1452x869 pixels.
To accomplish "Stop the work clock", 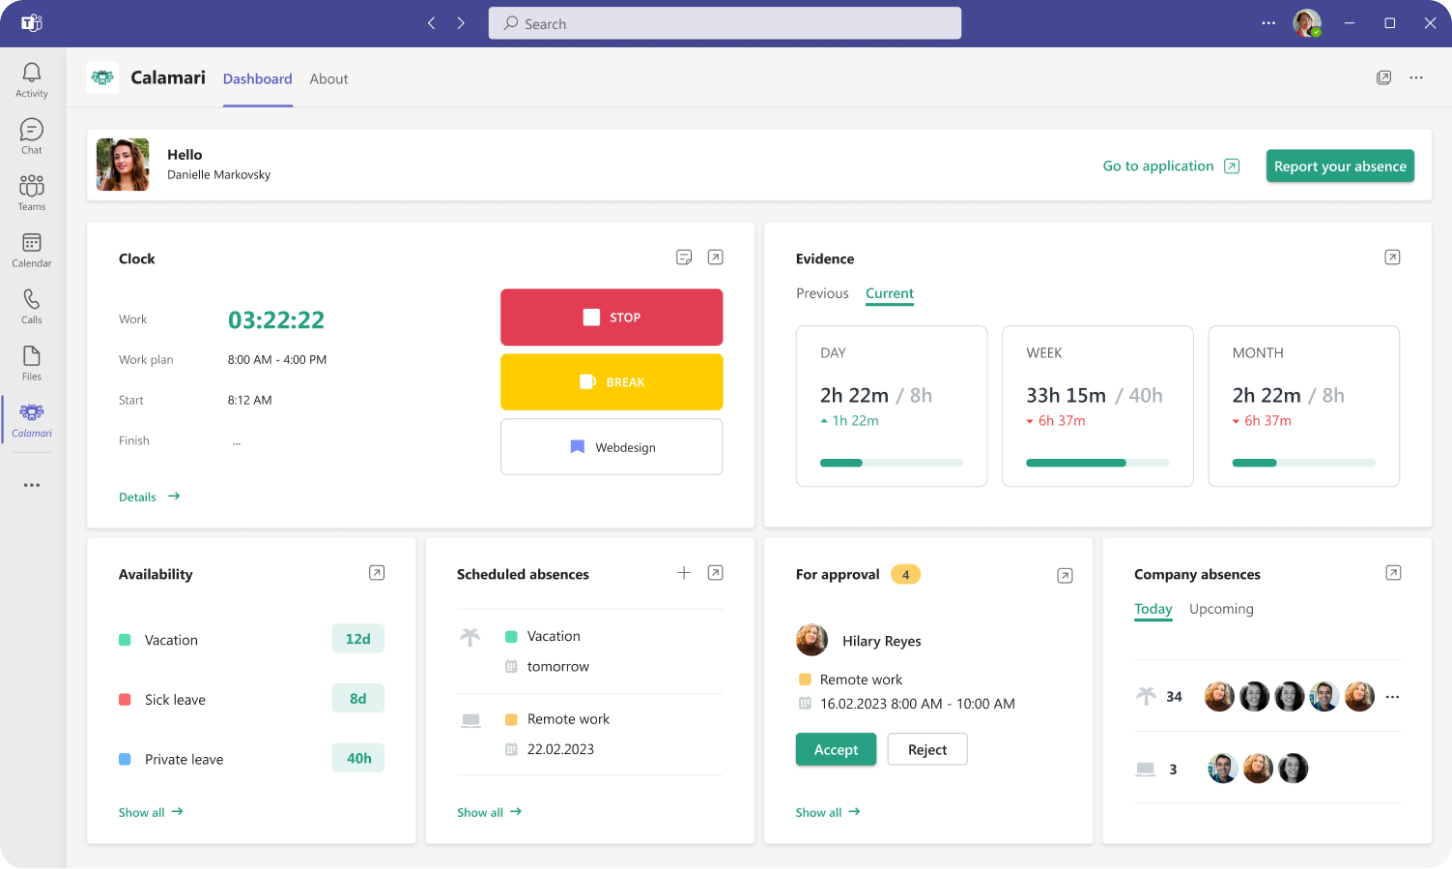I will (x=612, y=317).
